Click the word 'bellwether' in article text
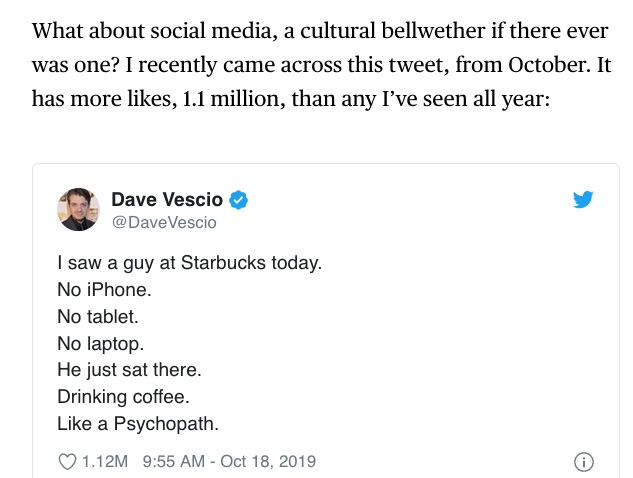This screenshot has width=633, height=478. coord(433,31)
